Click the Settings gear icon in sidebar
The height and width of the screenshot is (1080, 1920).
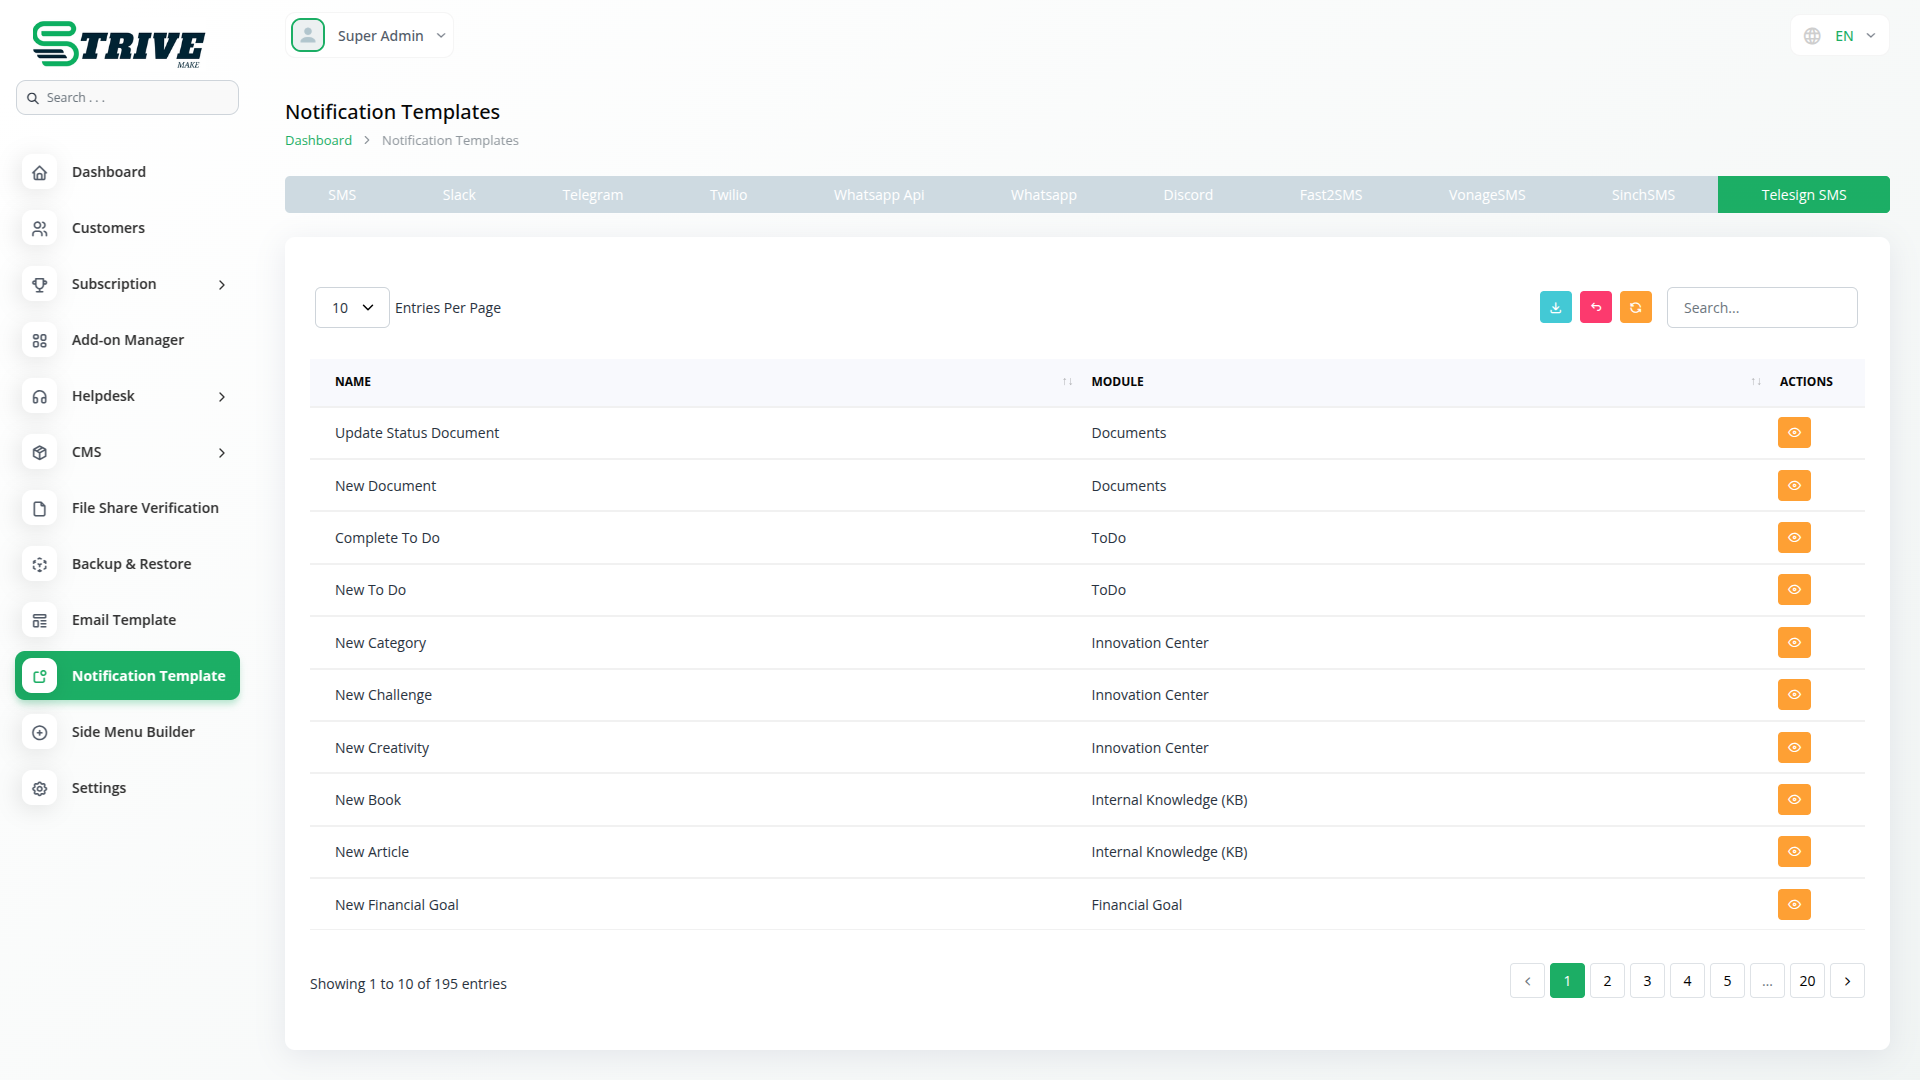[x=40, y=788]
